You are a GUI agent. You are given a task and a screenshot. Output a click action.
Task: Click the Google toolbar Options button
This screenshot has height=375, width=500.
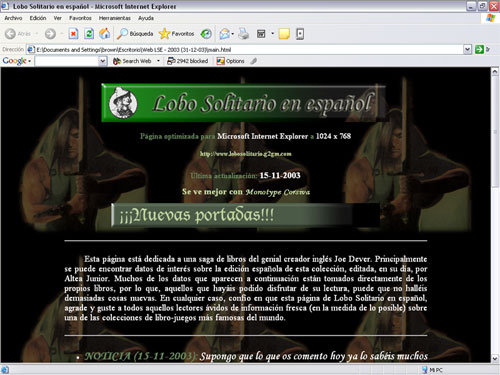(x=230, y=61)
